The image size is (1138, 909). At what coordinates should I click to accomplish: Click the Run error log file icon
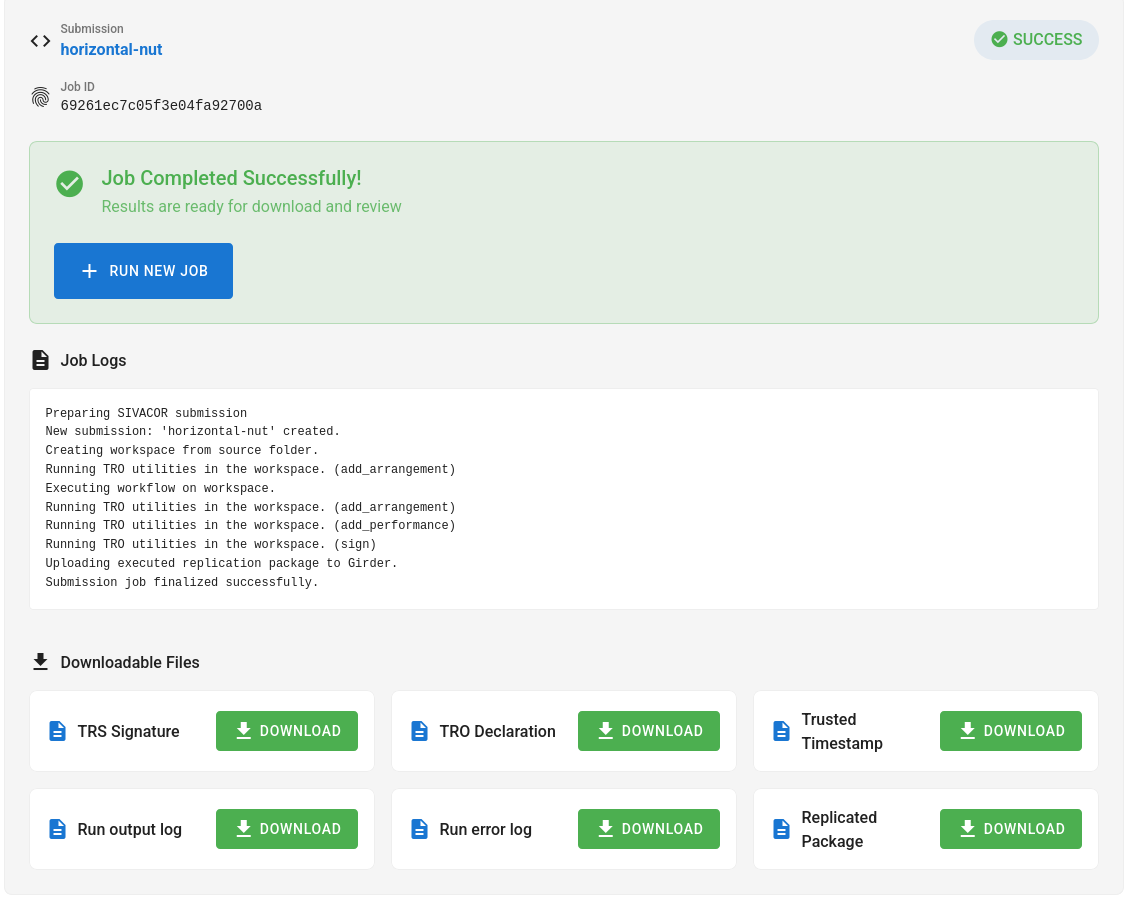420,829
